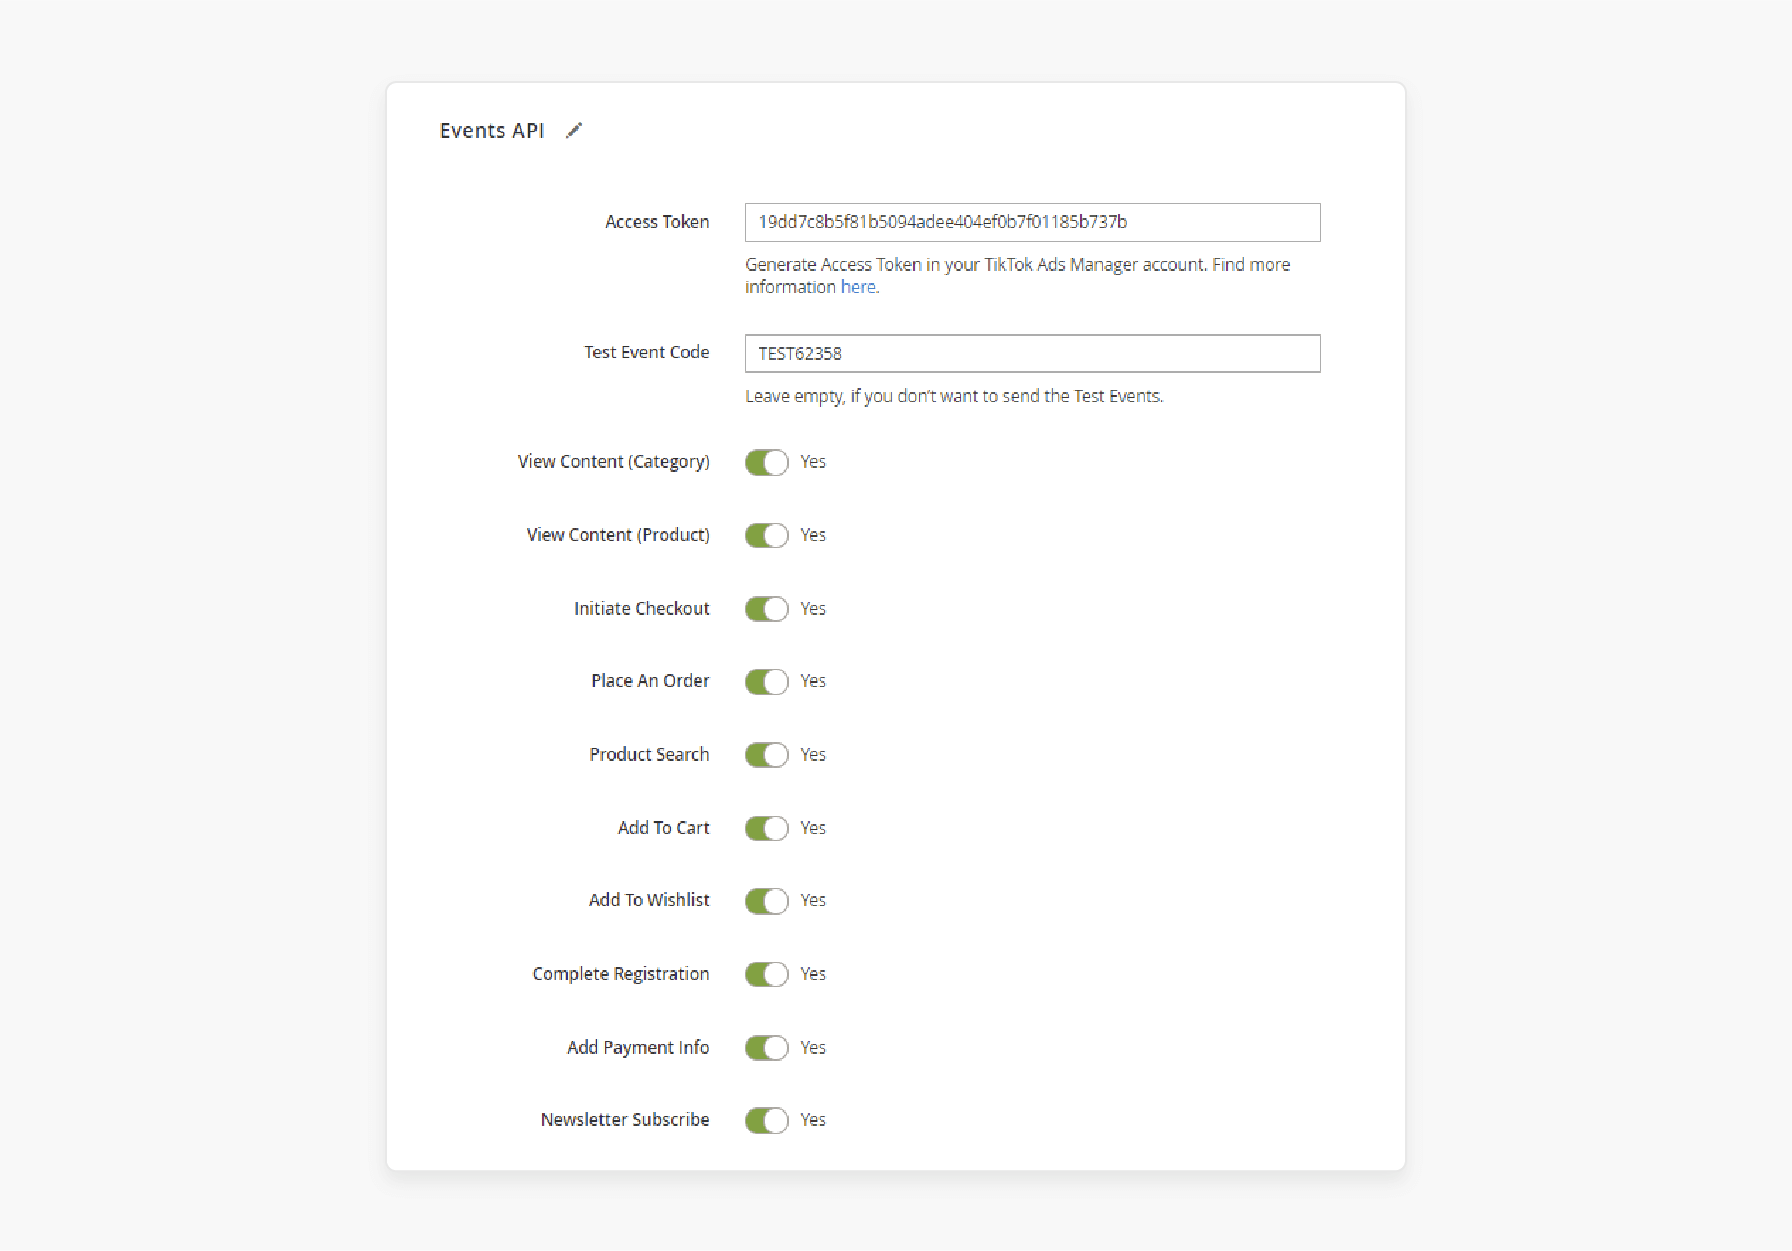Turn off the Place An Order toggle
This screenshot has width=1792, height=1251.
(x=767, y=682)
